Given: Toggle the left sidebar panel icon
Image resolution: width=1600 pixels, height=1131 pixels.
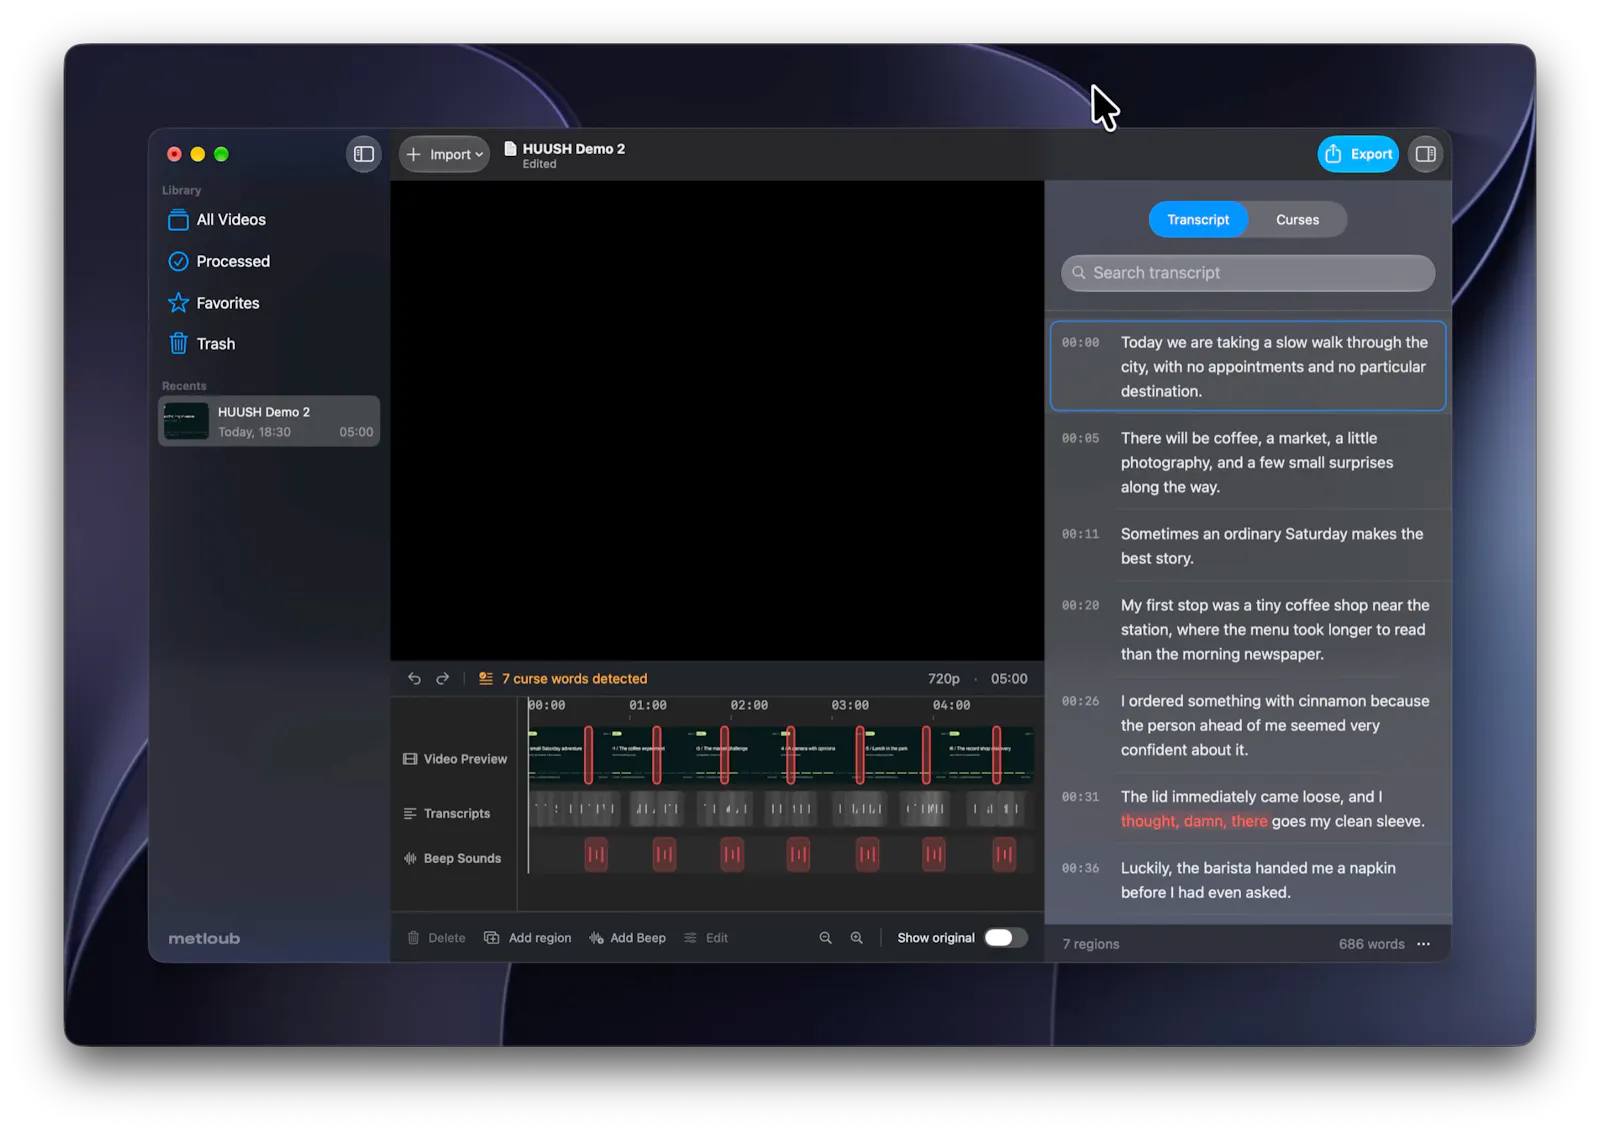Looking at the screenshot, I should click(364, 154).
